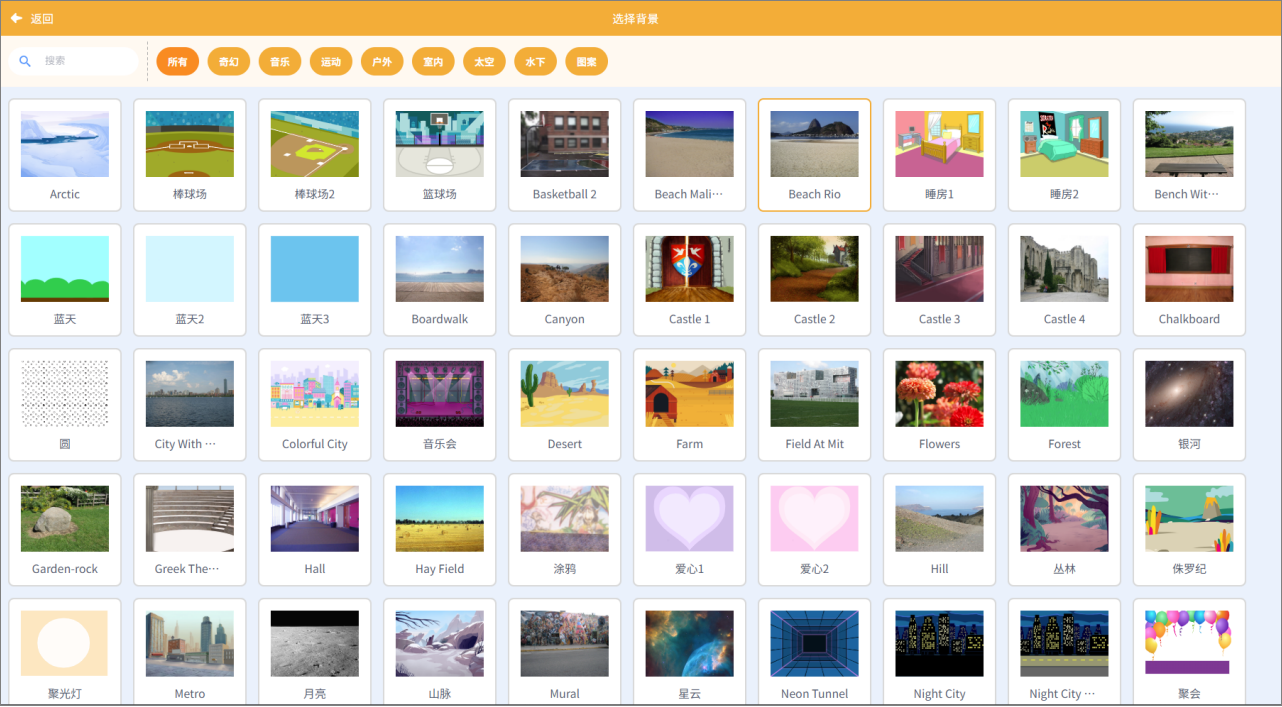Click the back arrow icon
Screen dimensions: 1282x707
[16, 18]
